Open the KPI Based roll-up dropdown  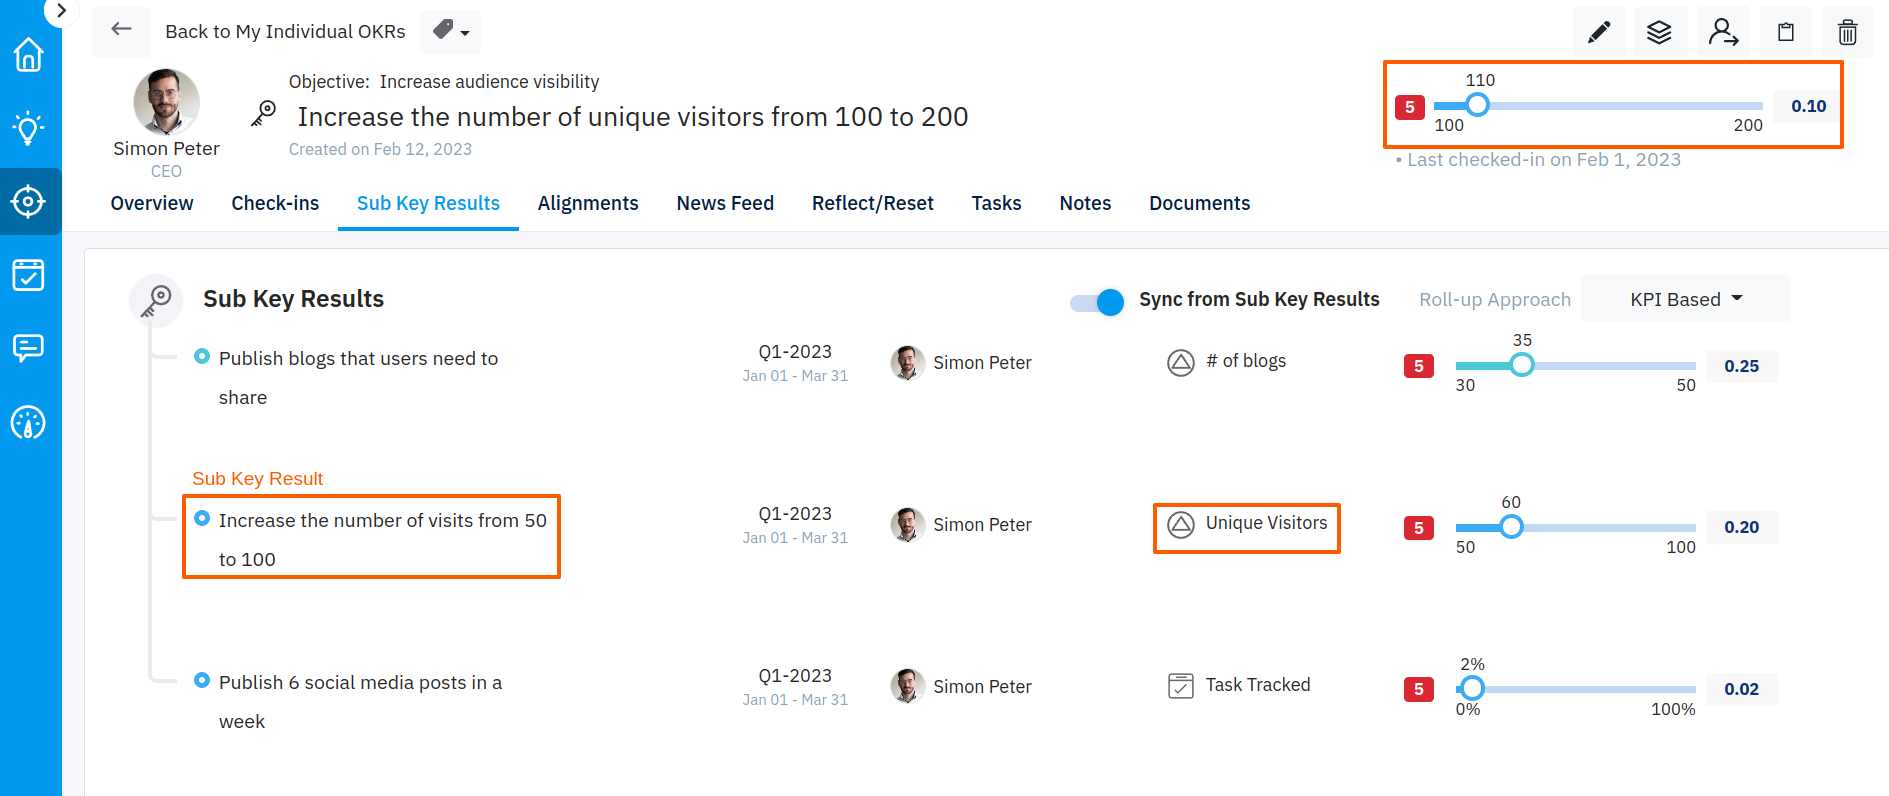pyautogui.click(x=1685, y=299)
